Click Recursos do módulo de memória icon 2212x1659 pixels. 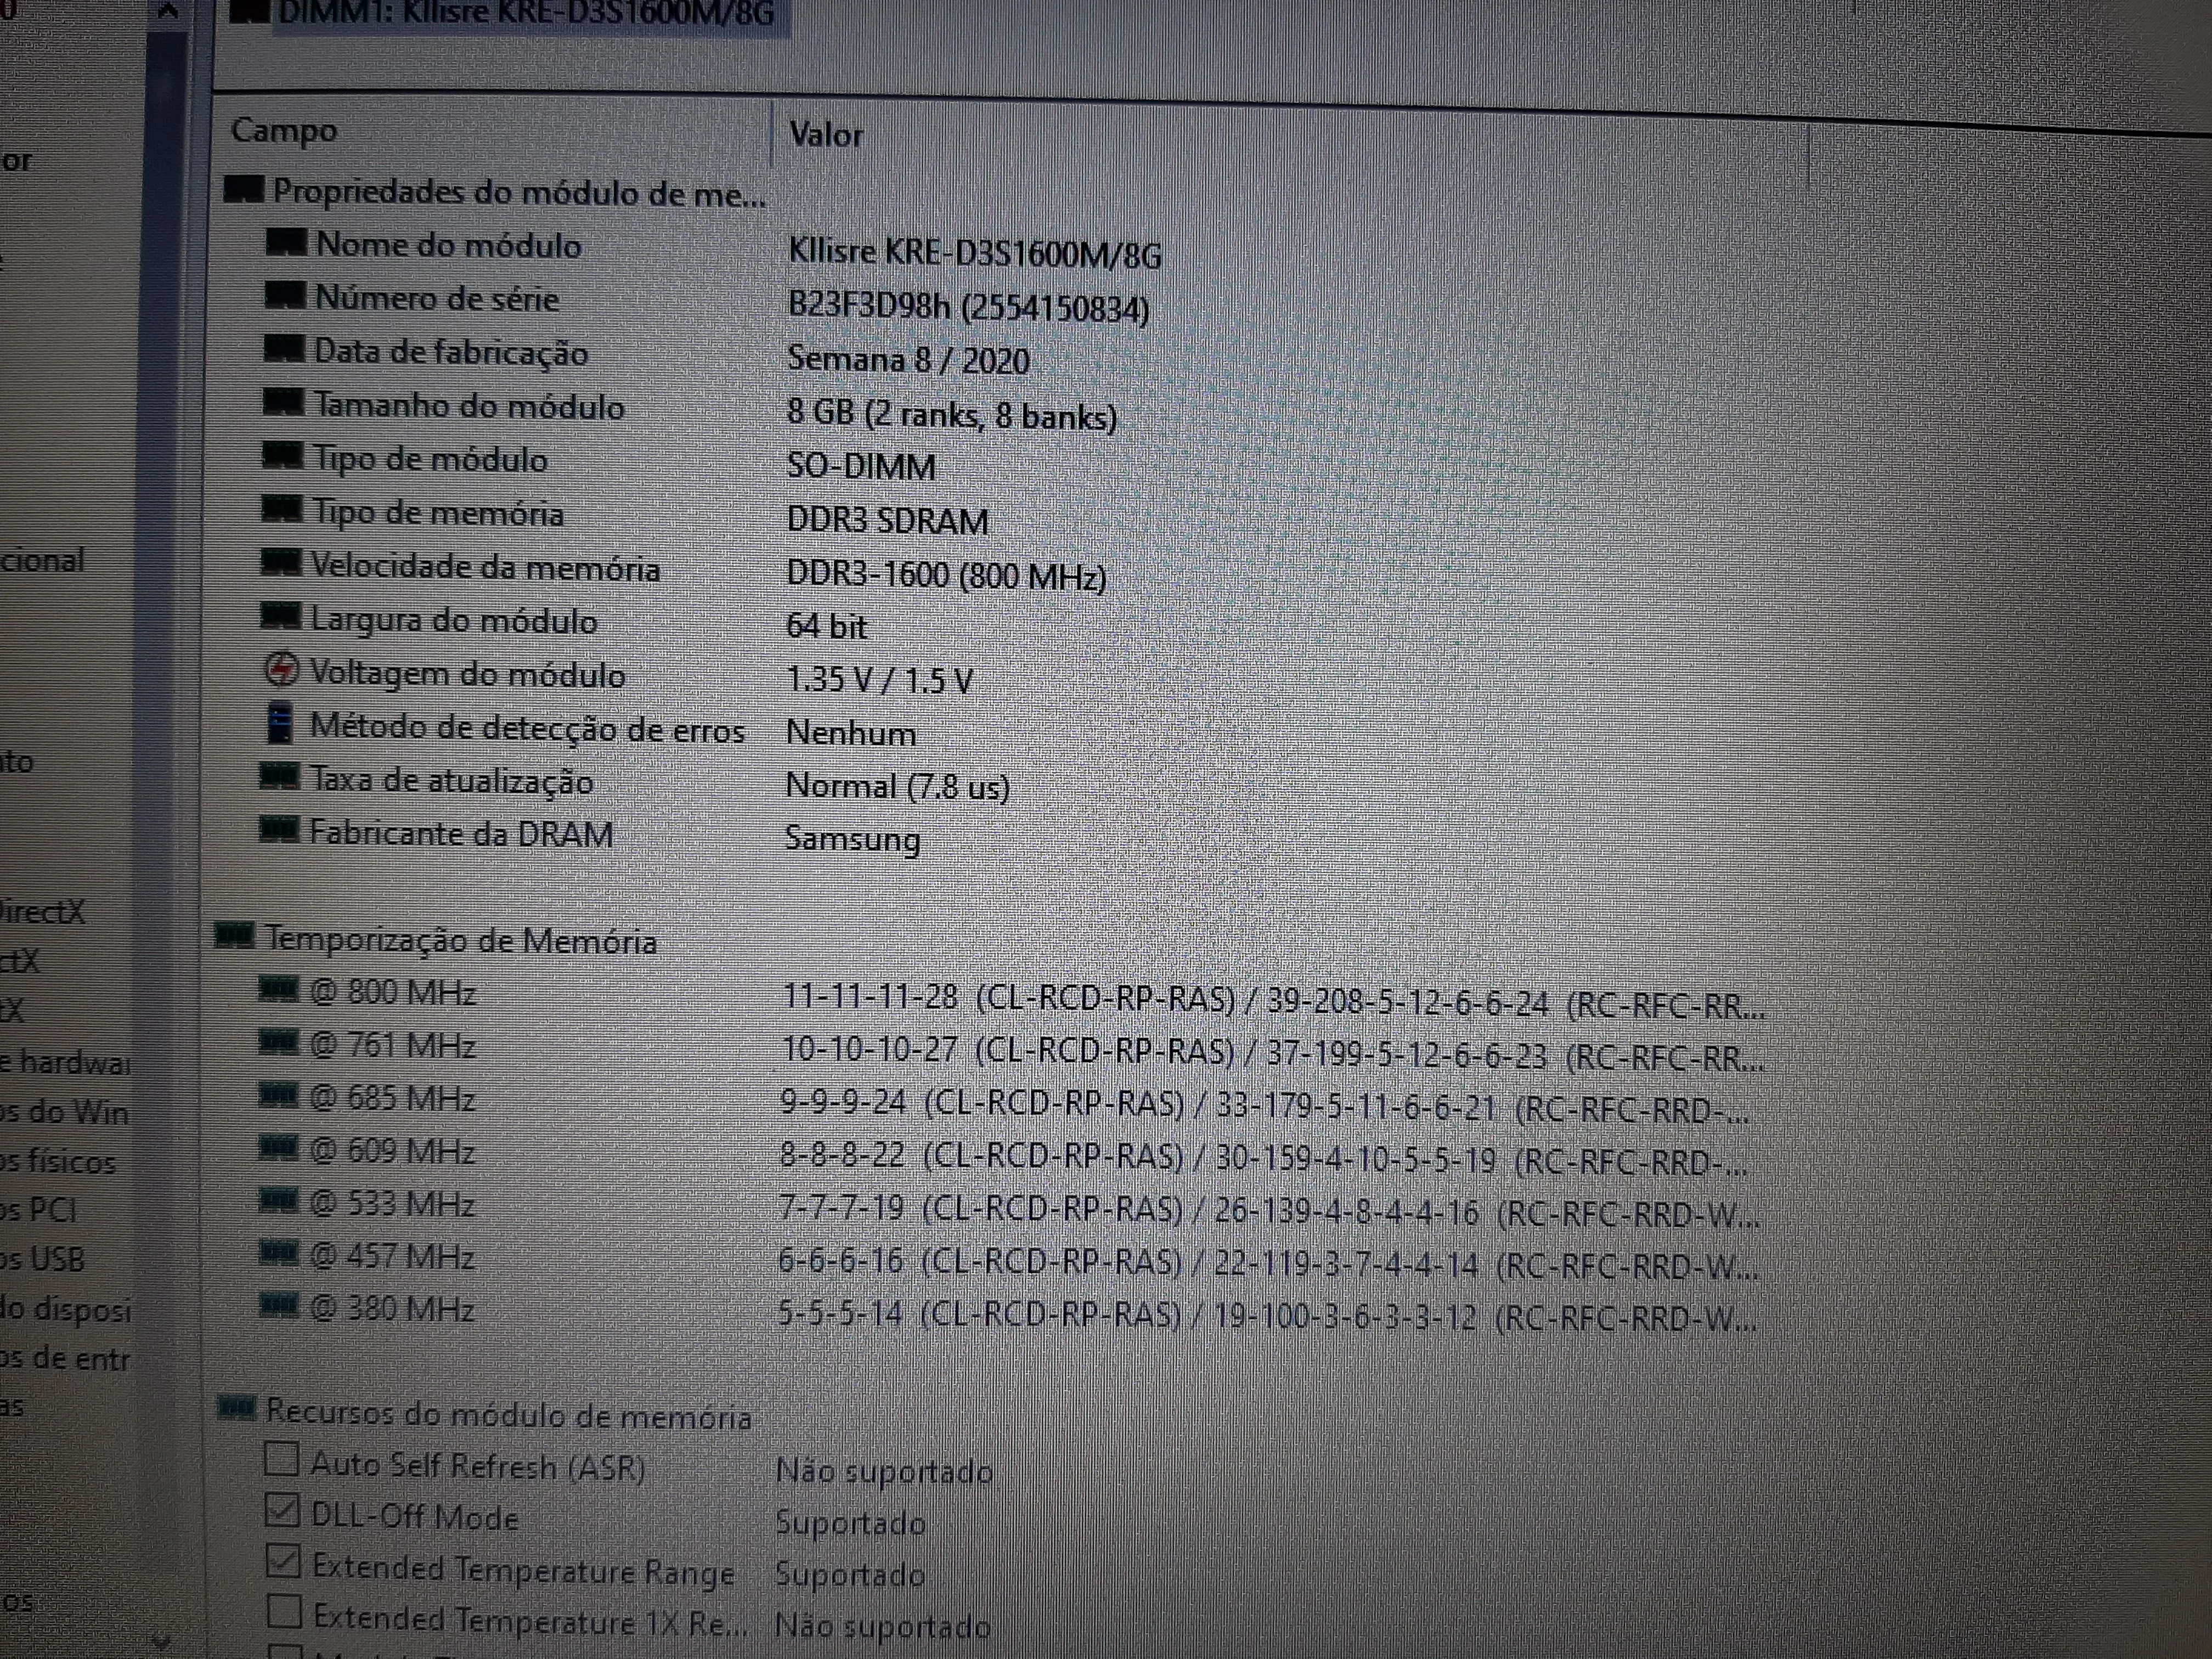(237, 1408)
